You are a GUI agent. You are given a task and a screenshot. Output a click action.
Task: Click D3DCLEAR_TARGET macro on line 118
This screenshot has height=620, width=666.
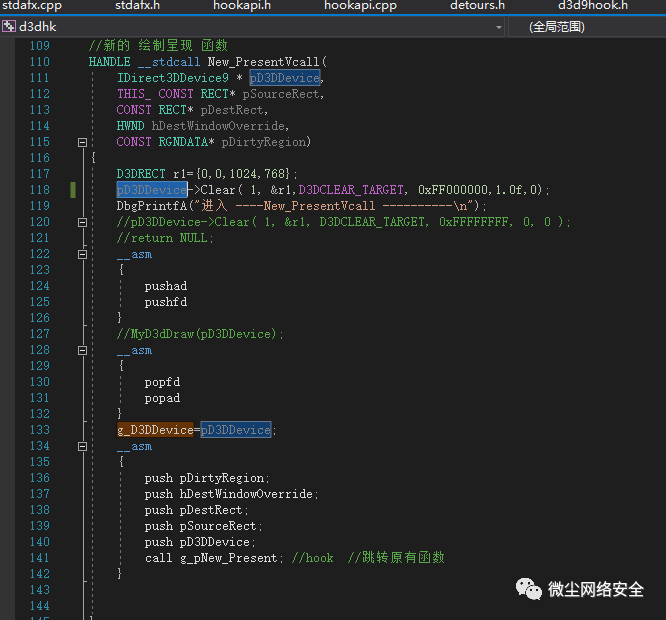[351, 190]
